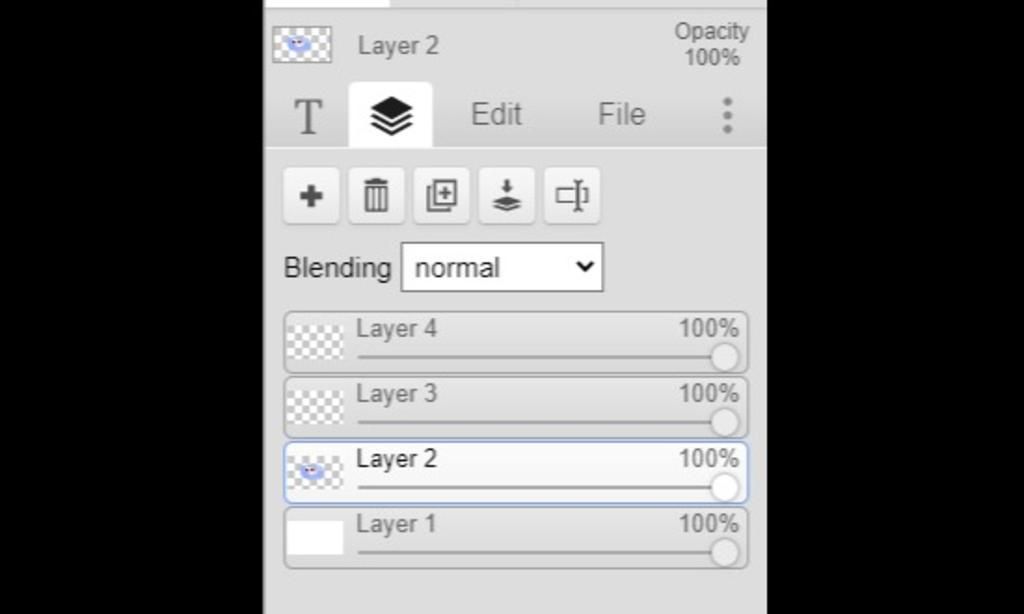Click the add new layer plus icon
The image size is (1024, 614).
click(x=311, y=195)
